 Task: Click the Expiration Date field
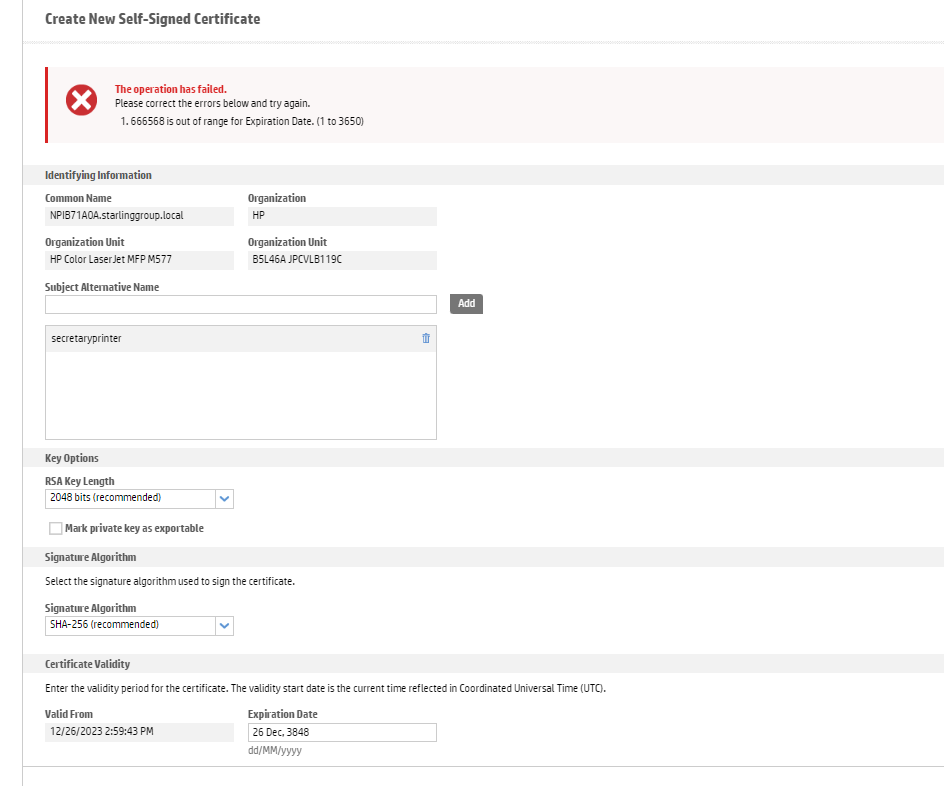coord(342,732)
